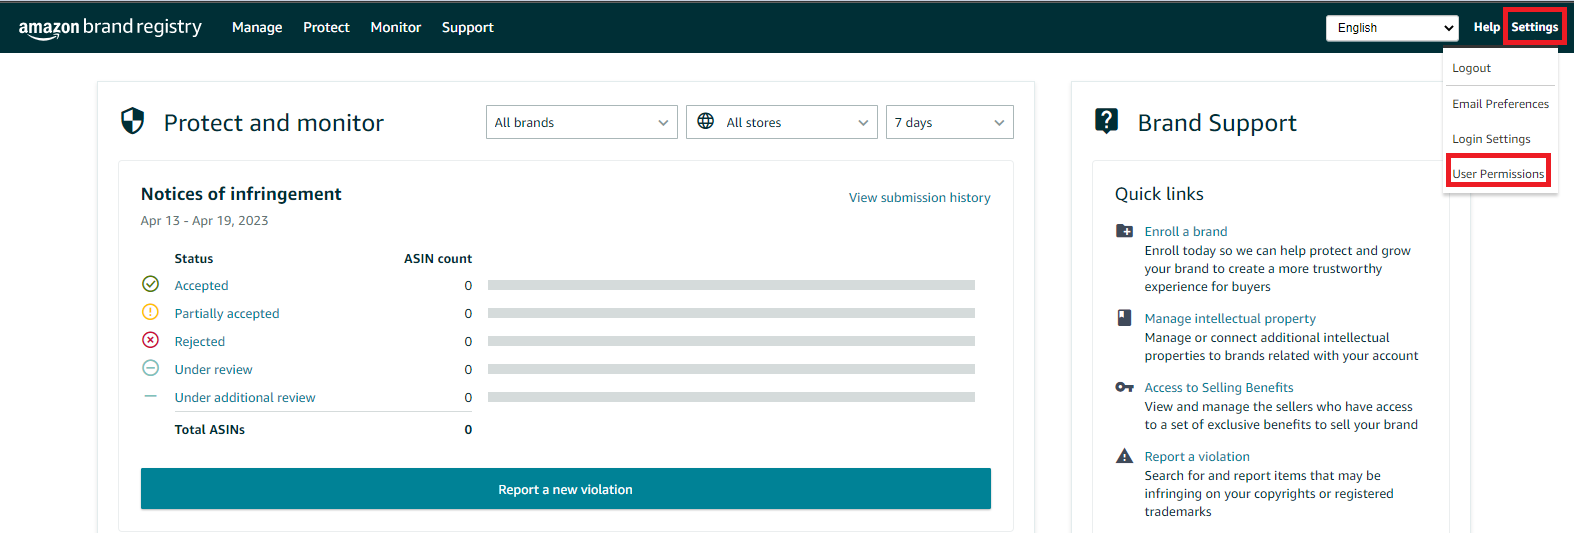Open the Accepted status link

pos(201,286)
